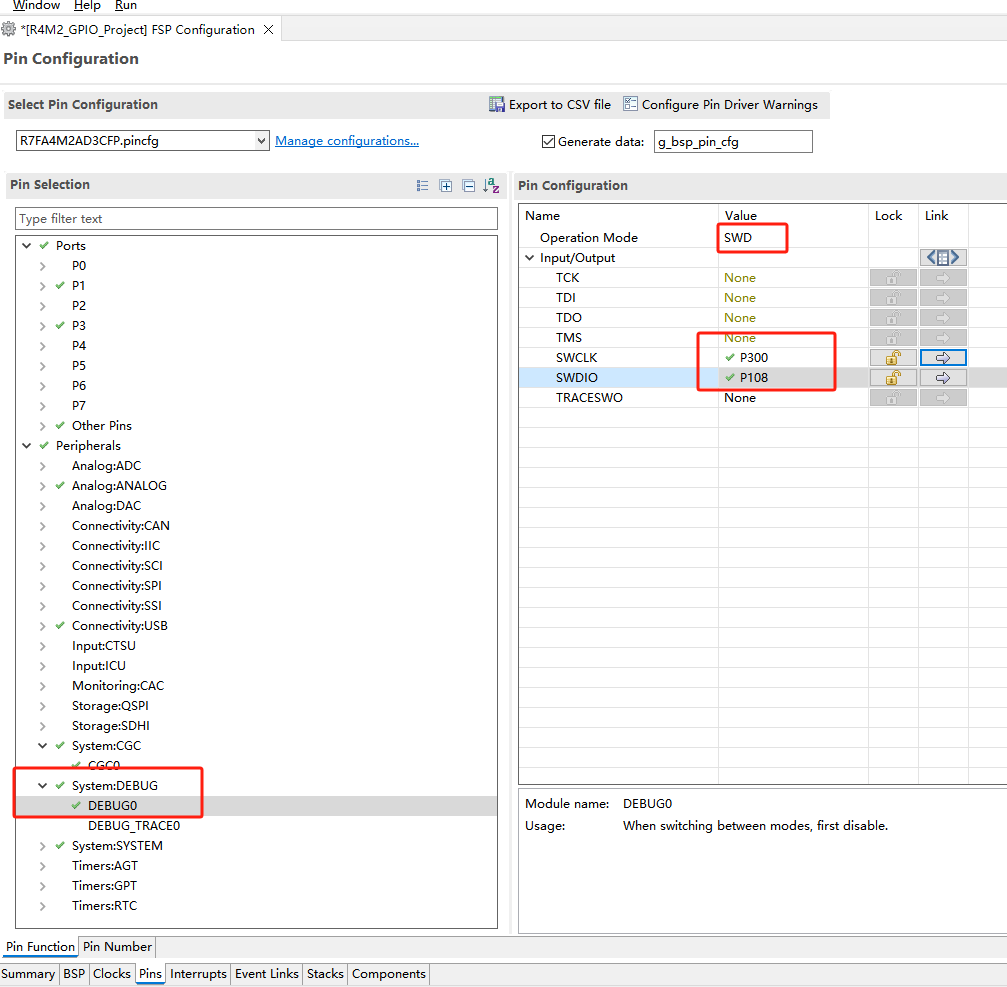Image resolution: width=1007 pixels, height=987 pixels.
Task: Switch to the Summary tab
Action: pos(28,974)
